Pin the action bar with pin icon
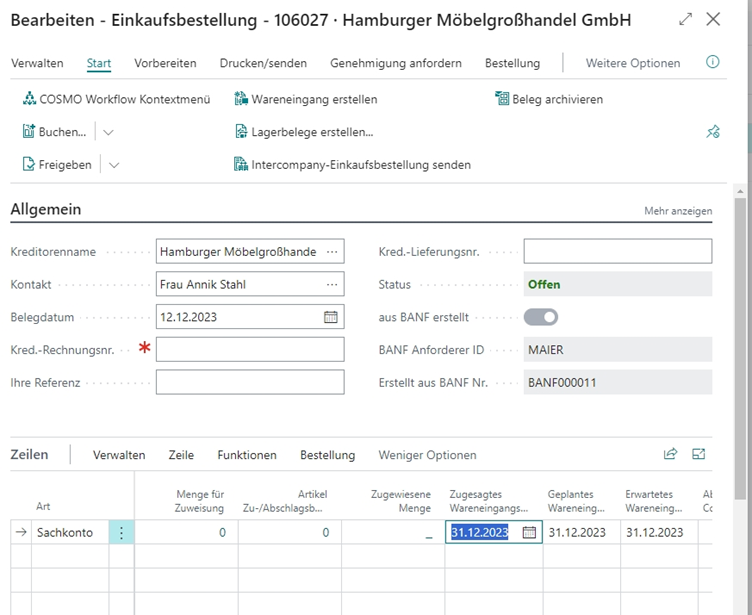Screen dimensions: 752x615 click(x=713, y=132)
